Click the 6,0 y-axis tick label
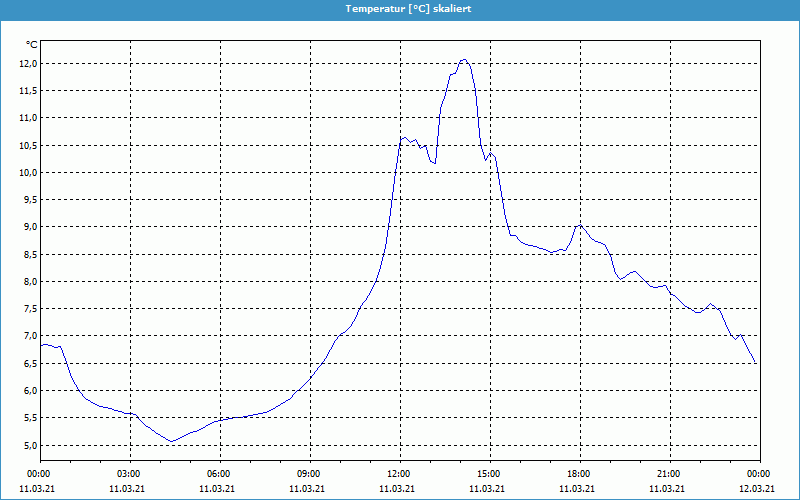 [28, 391]
